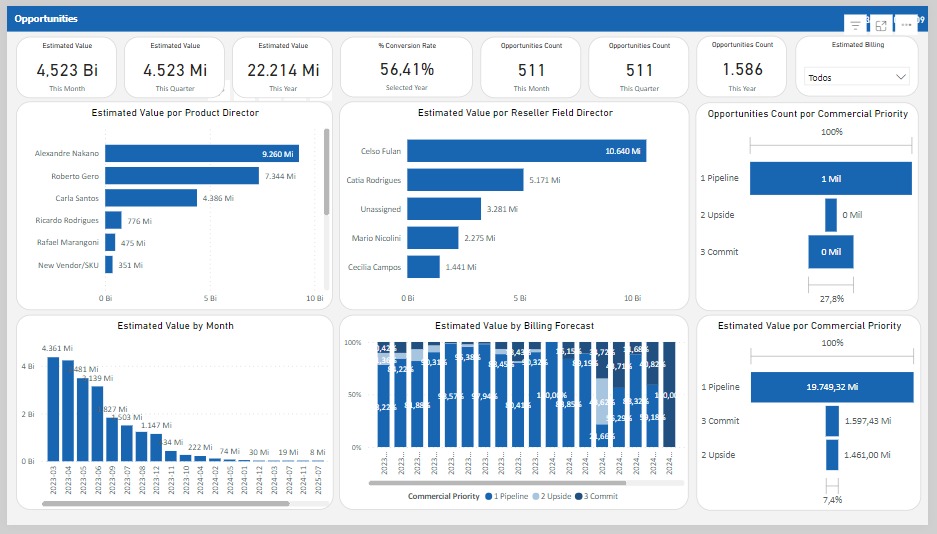
Task: Select the 2 Upside bar in Estimated Value funnel
Action: (x=832, y=455)
